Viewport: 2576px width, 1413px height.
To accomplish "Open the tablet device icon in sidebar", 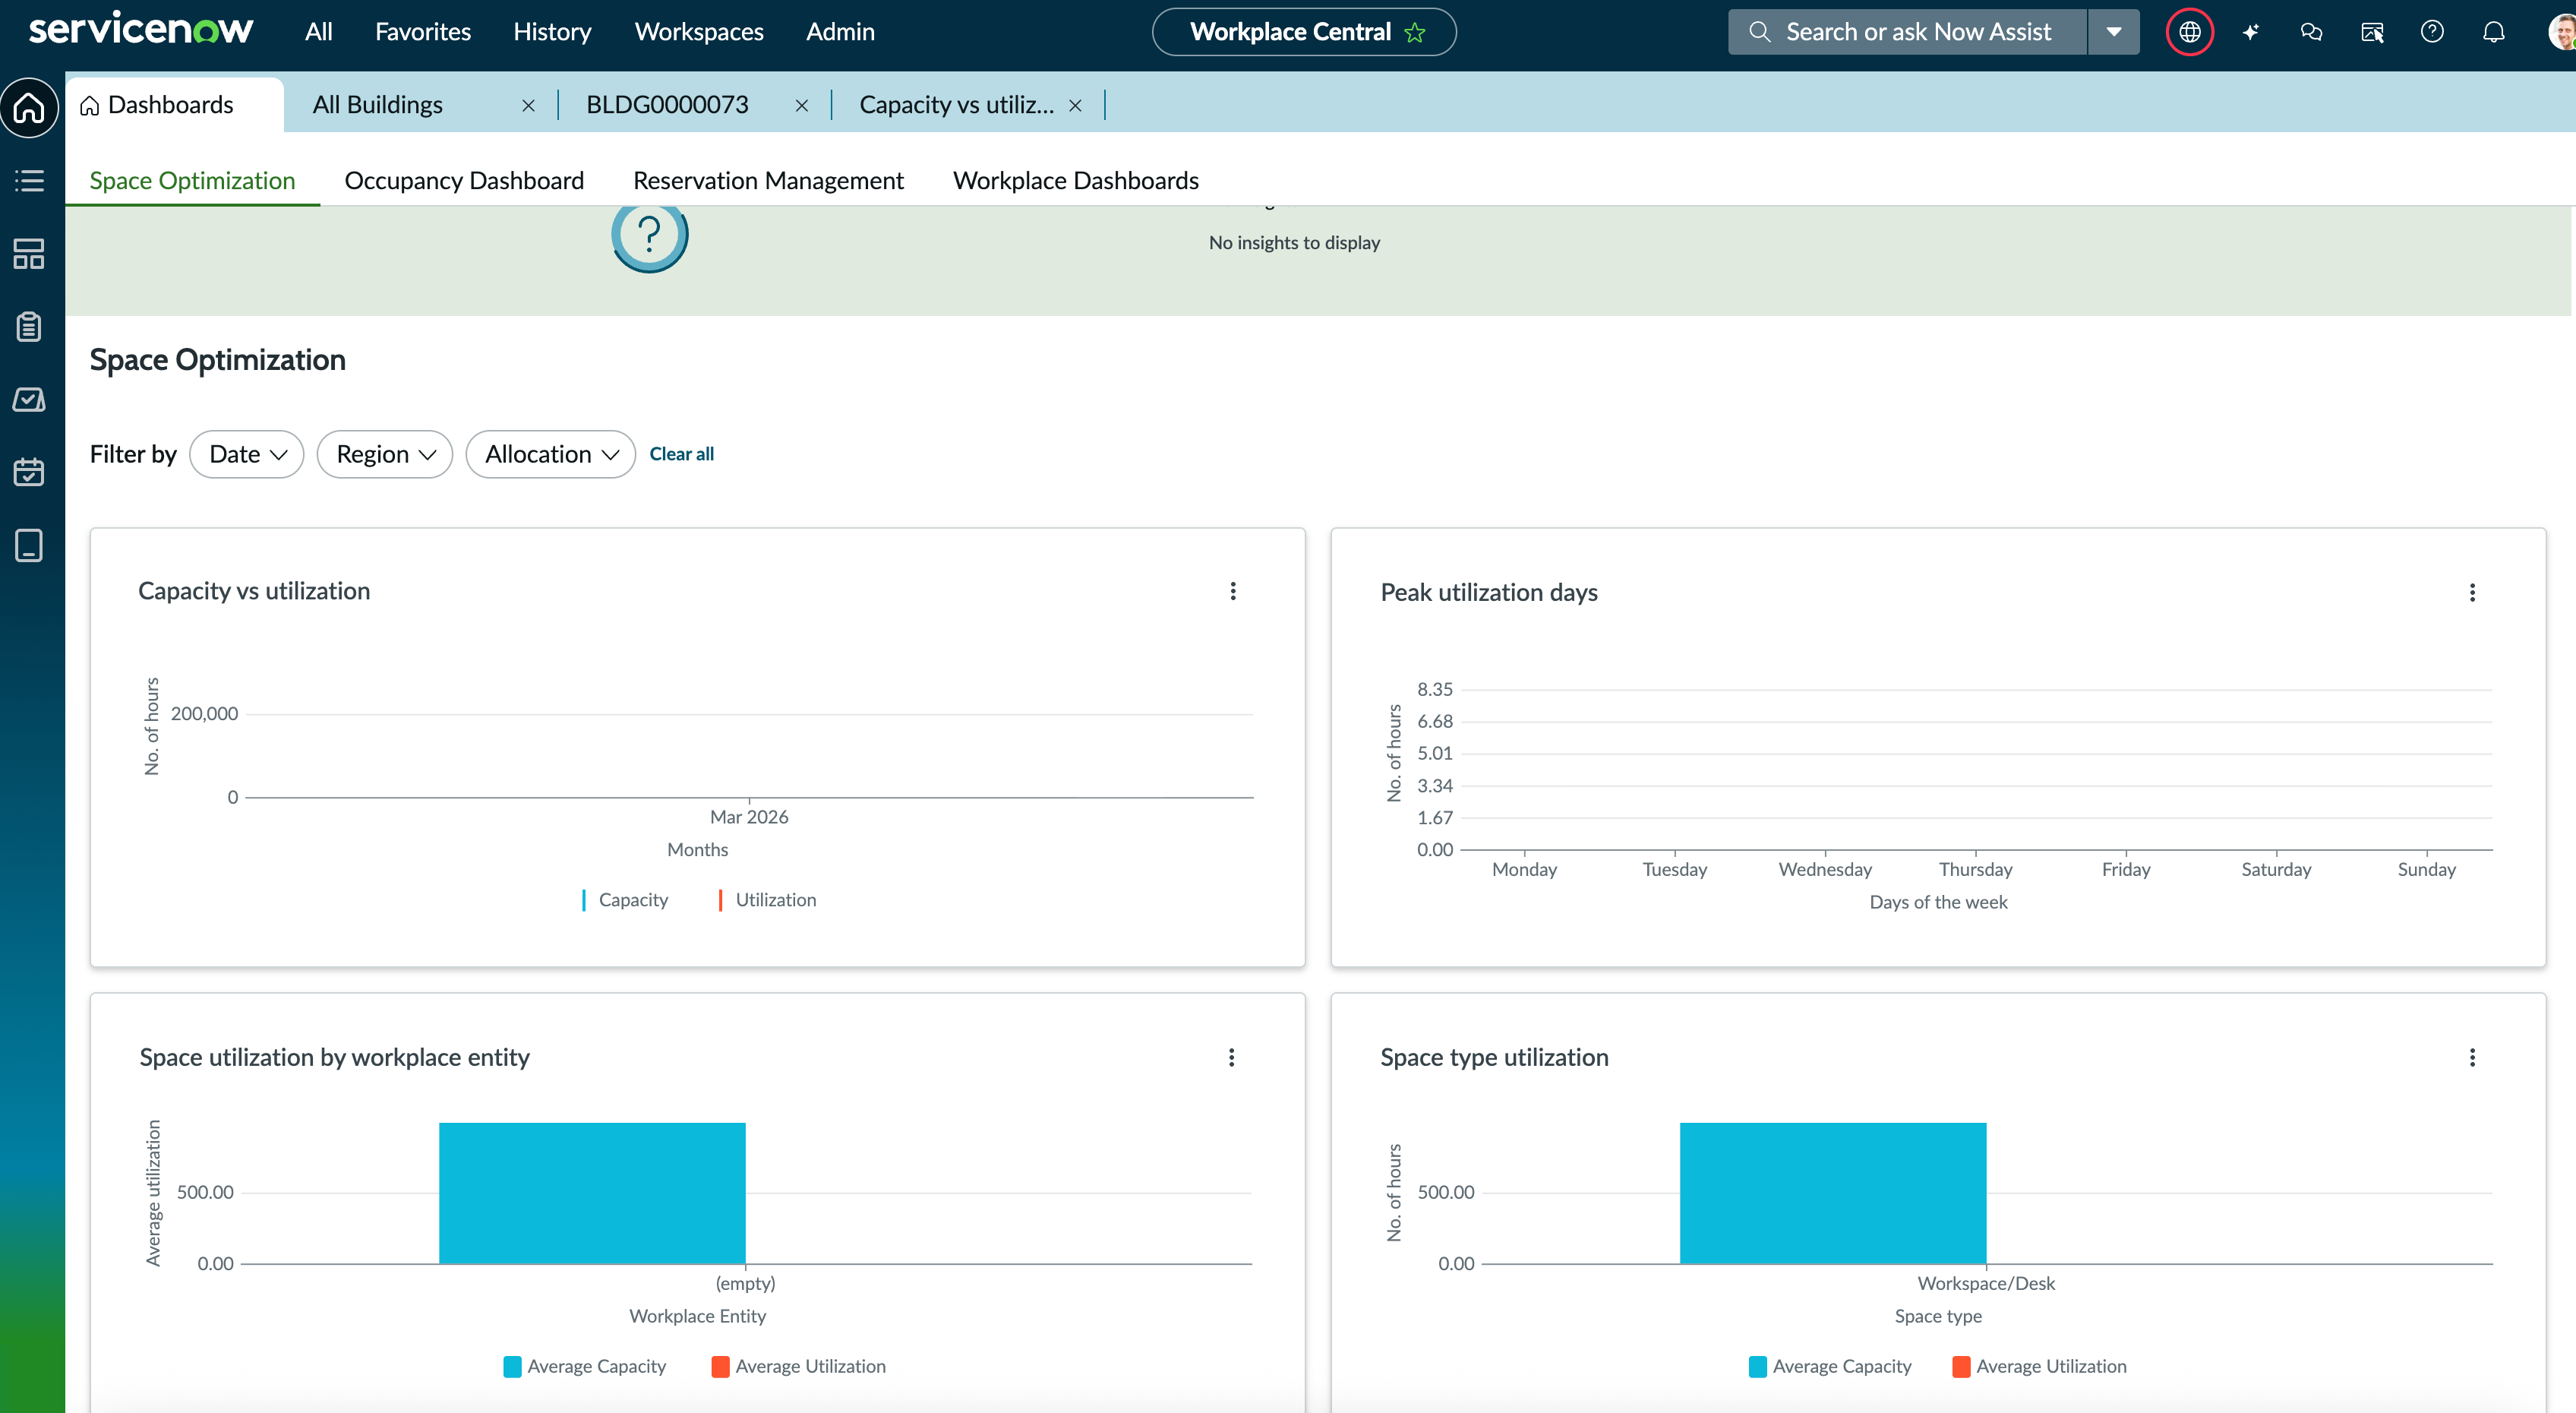I will [29, 545].
